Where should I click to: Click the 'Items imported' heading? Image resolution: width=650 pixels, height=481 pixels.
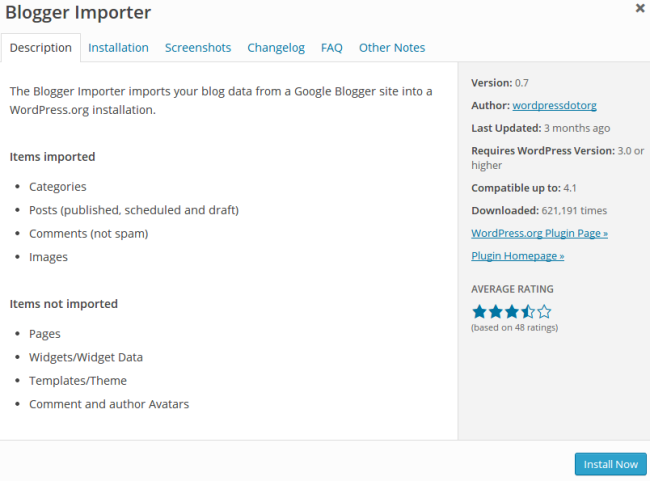click(x=52, y=157)
